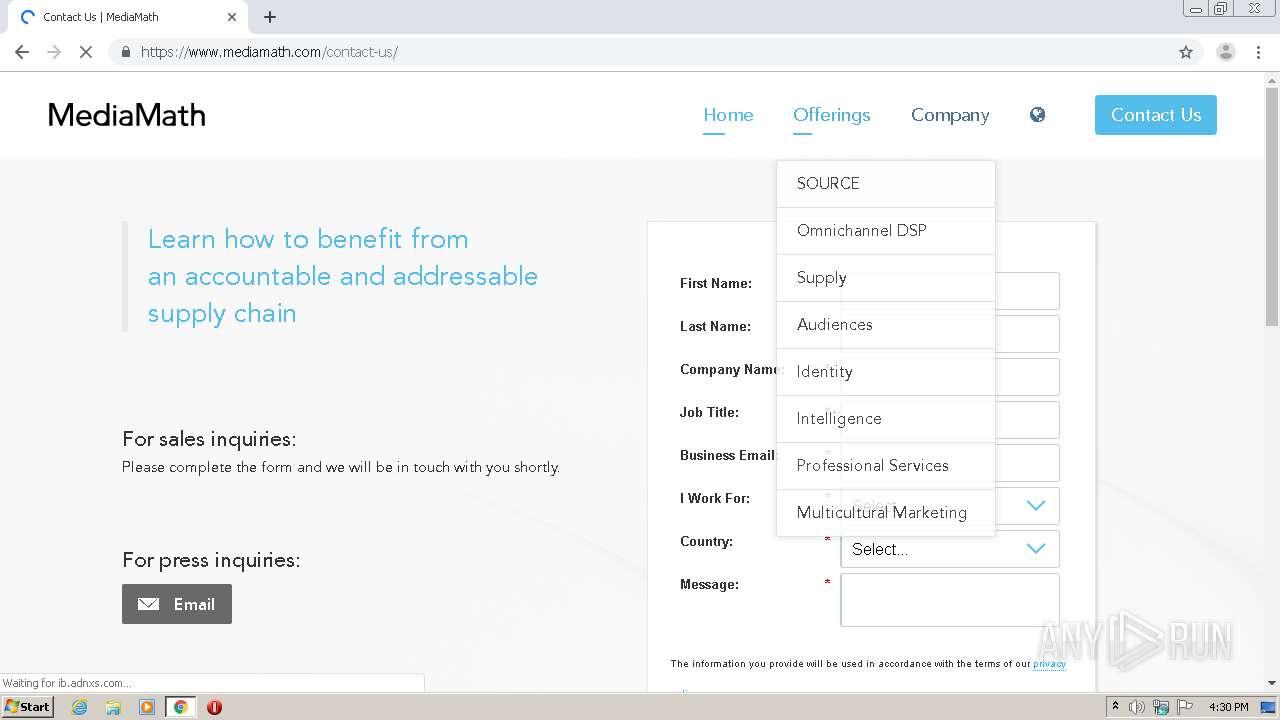
Task: Choose Supply from the Offerings menu
Action: pyautogui.click(x=886, y=278)
